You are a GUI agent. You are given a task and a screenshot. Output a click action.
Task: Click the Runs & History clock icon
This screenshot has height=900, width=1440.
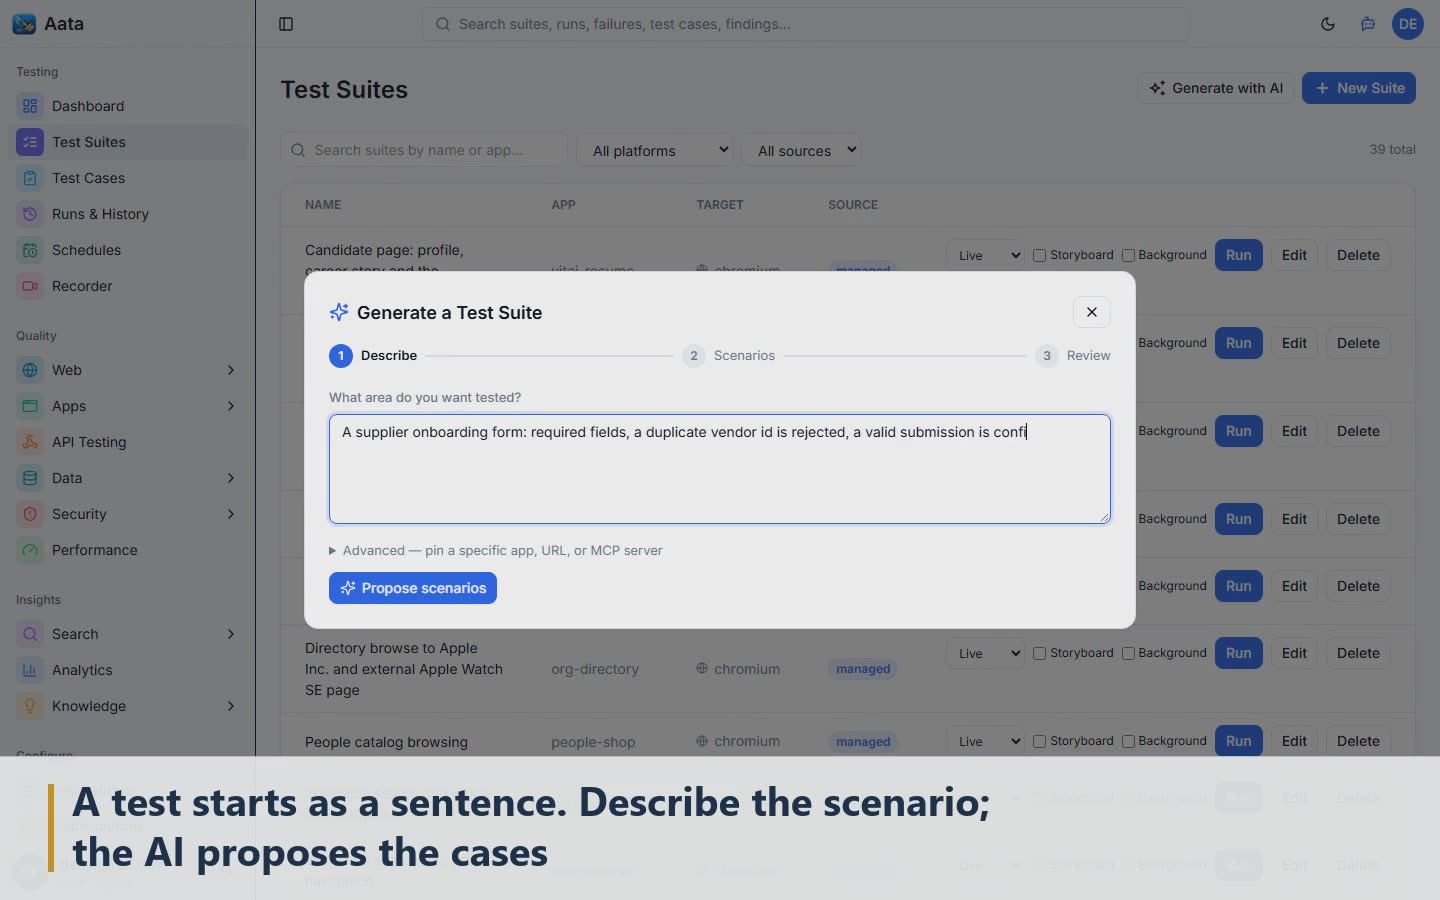pyautogui.click(x=30, y=214)
